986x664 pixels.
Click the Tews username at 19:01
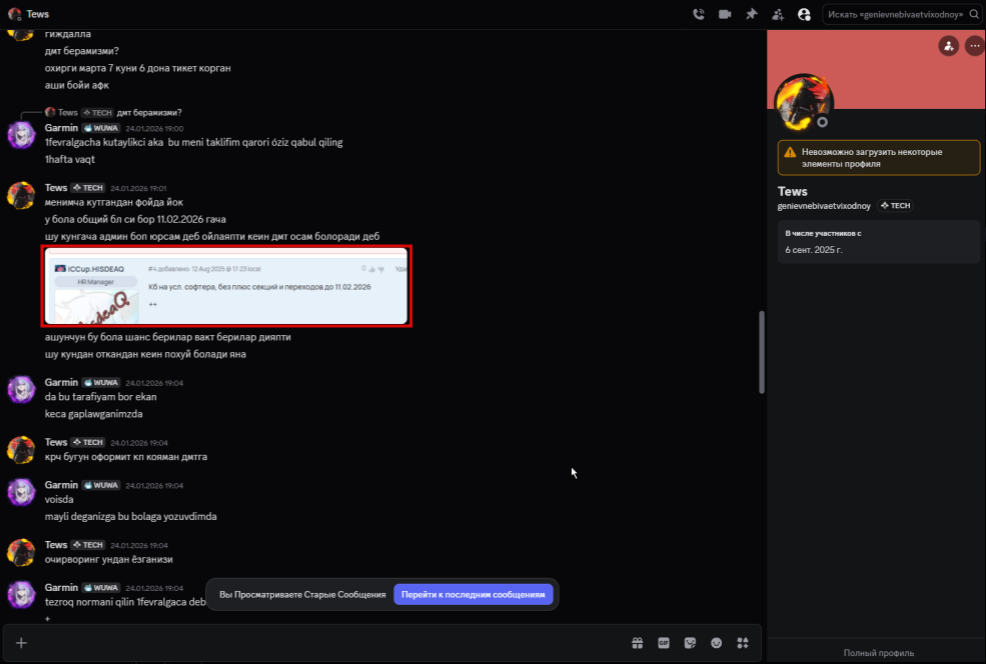56,187
